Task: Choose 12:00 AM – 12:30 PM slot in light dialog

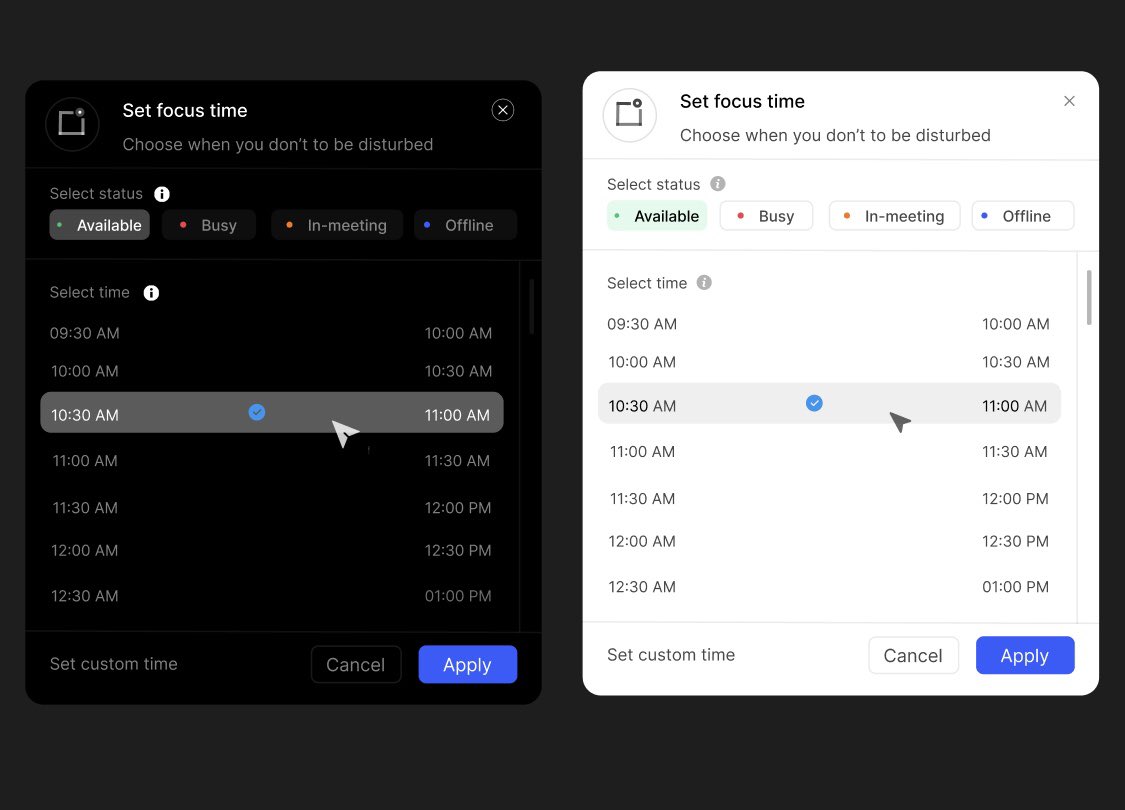Action: [x=829, y=541]
